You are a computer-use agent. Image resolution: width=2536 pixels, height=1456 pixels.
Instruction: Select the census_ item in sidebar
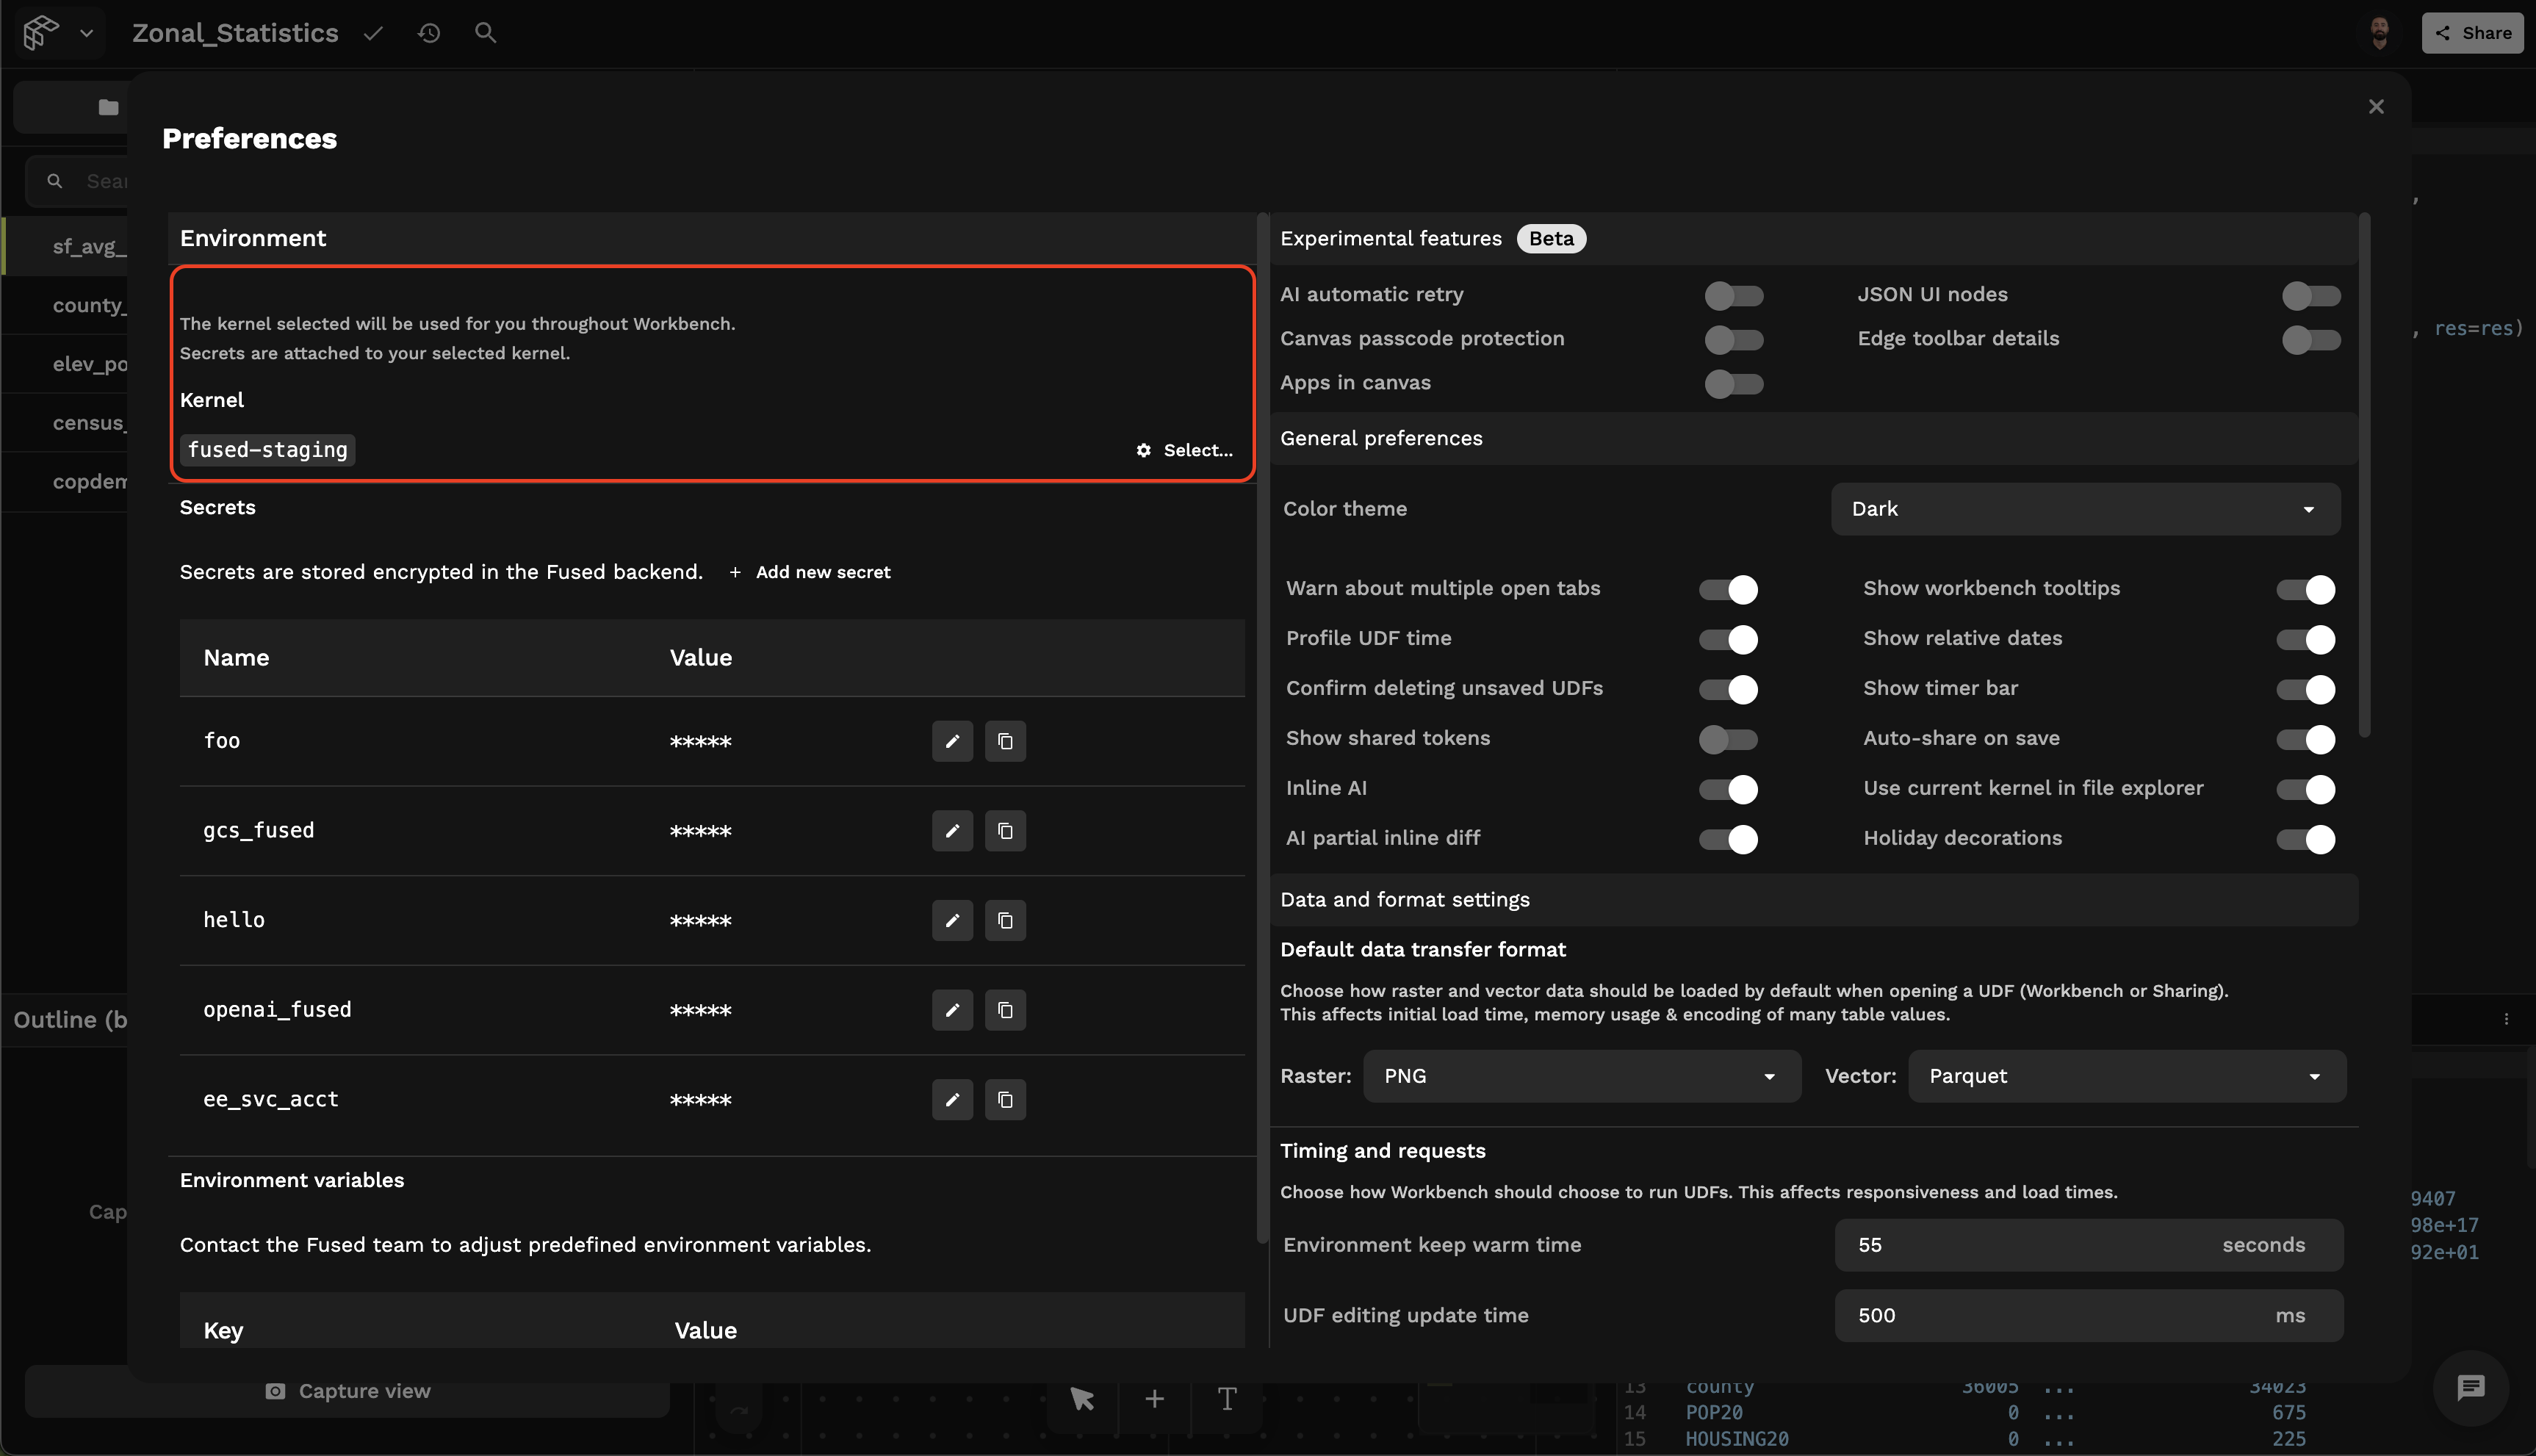pyautogui.click(x=89, y=423)
